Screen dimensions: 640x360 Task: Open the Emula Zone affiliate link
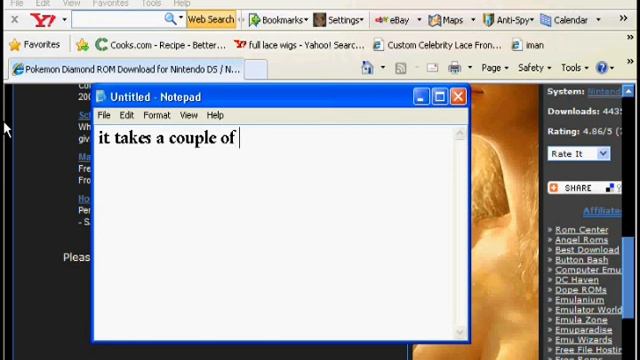(581, 320)
